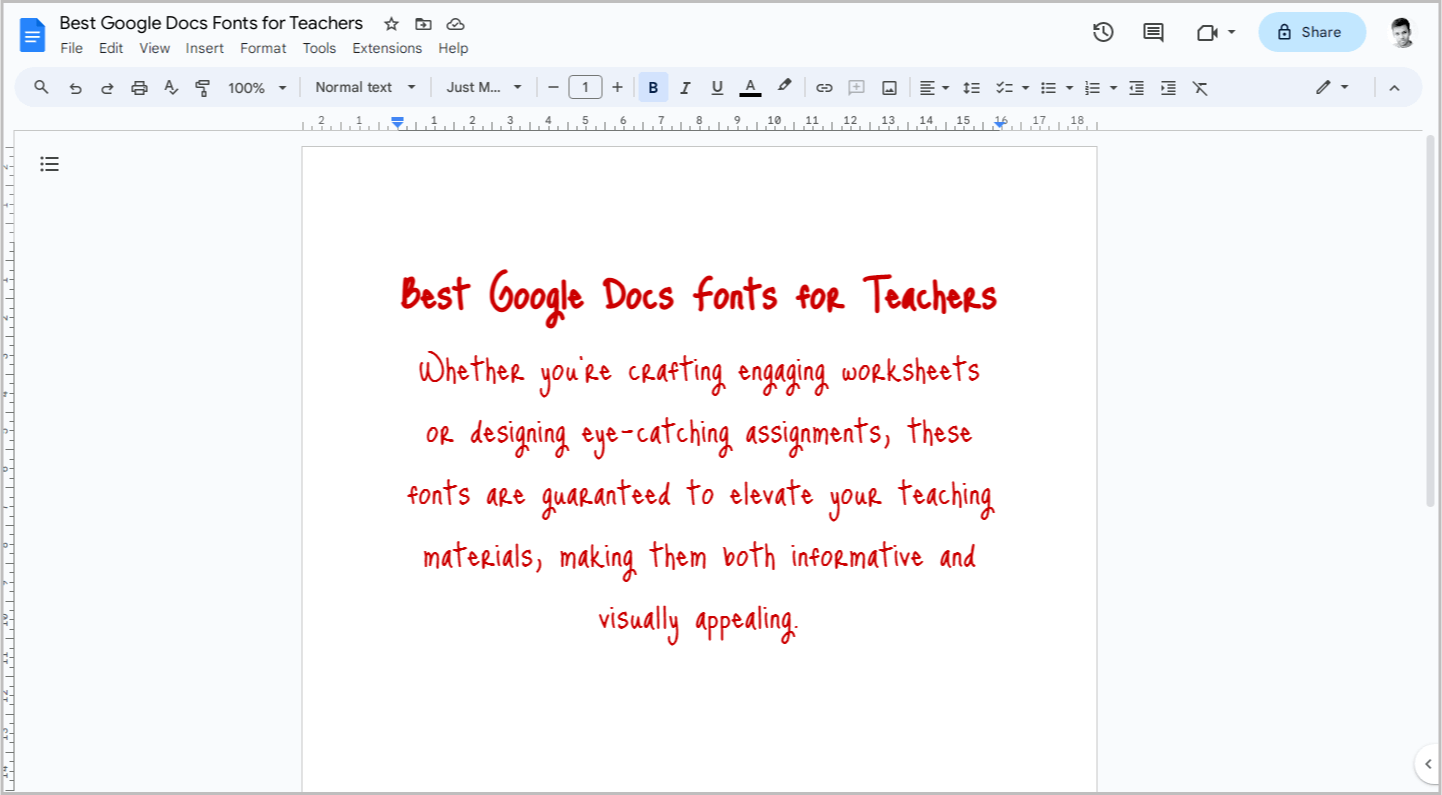Click the font size field

click(585, 88)
